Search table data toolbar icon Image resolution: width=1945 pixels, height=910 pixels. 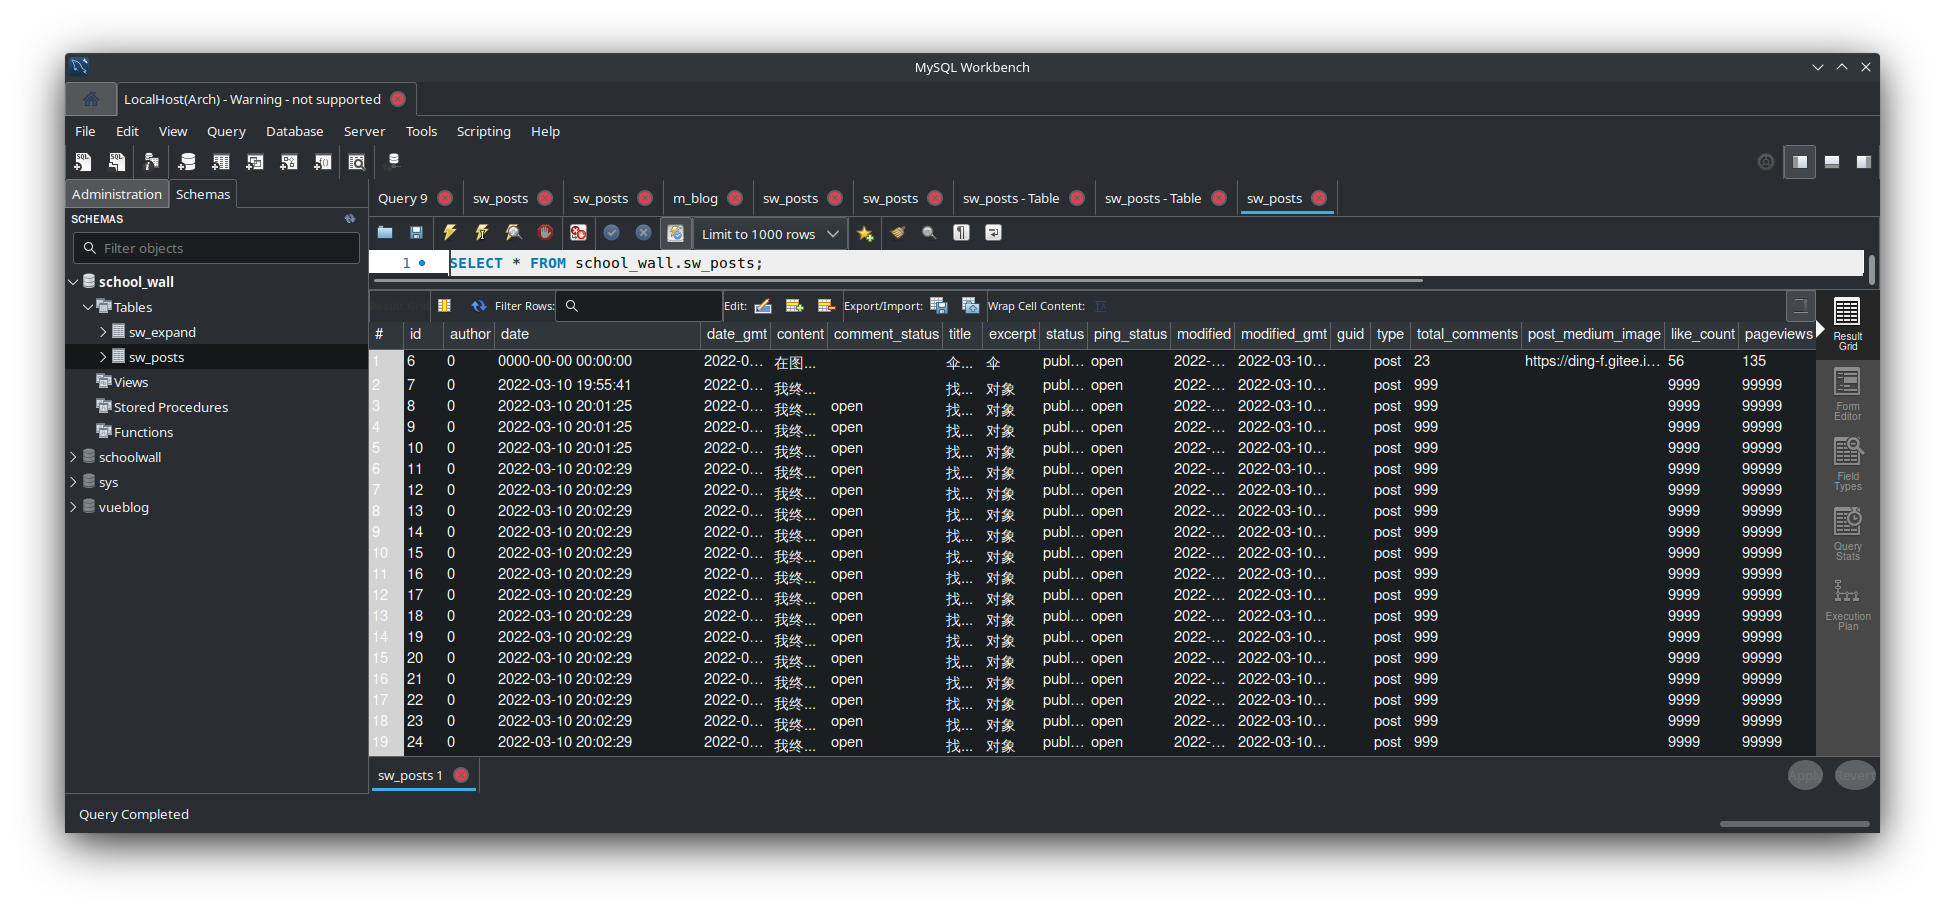357,161
